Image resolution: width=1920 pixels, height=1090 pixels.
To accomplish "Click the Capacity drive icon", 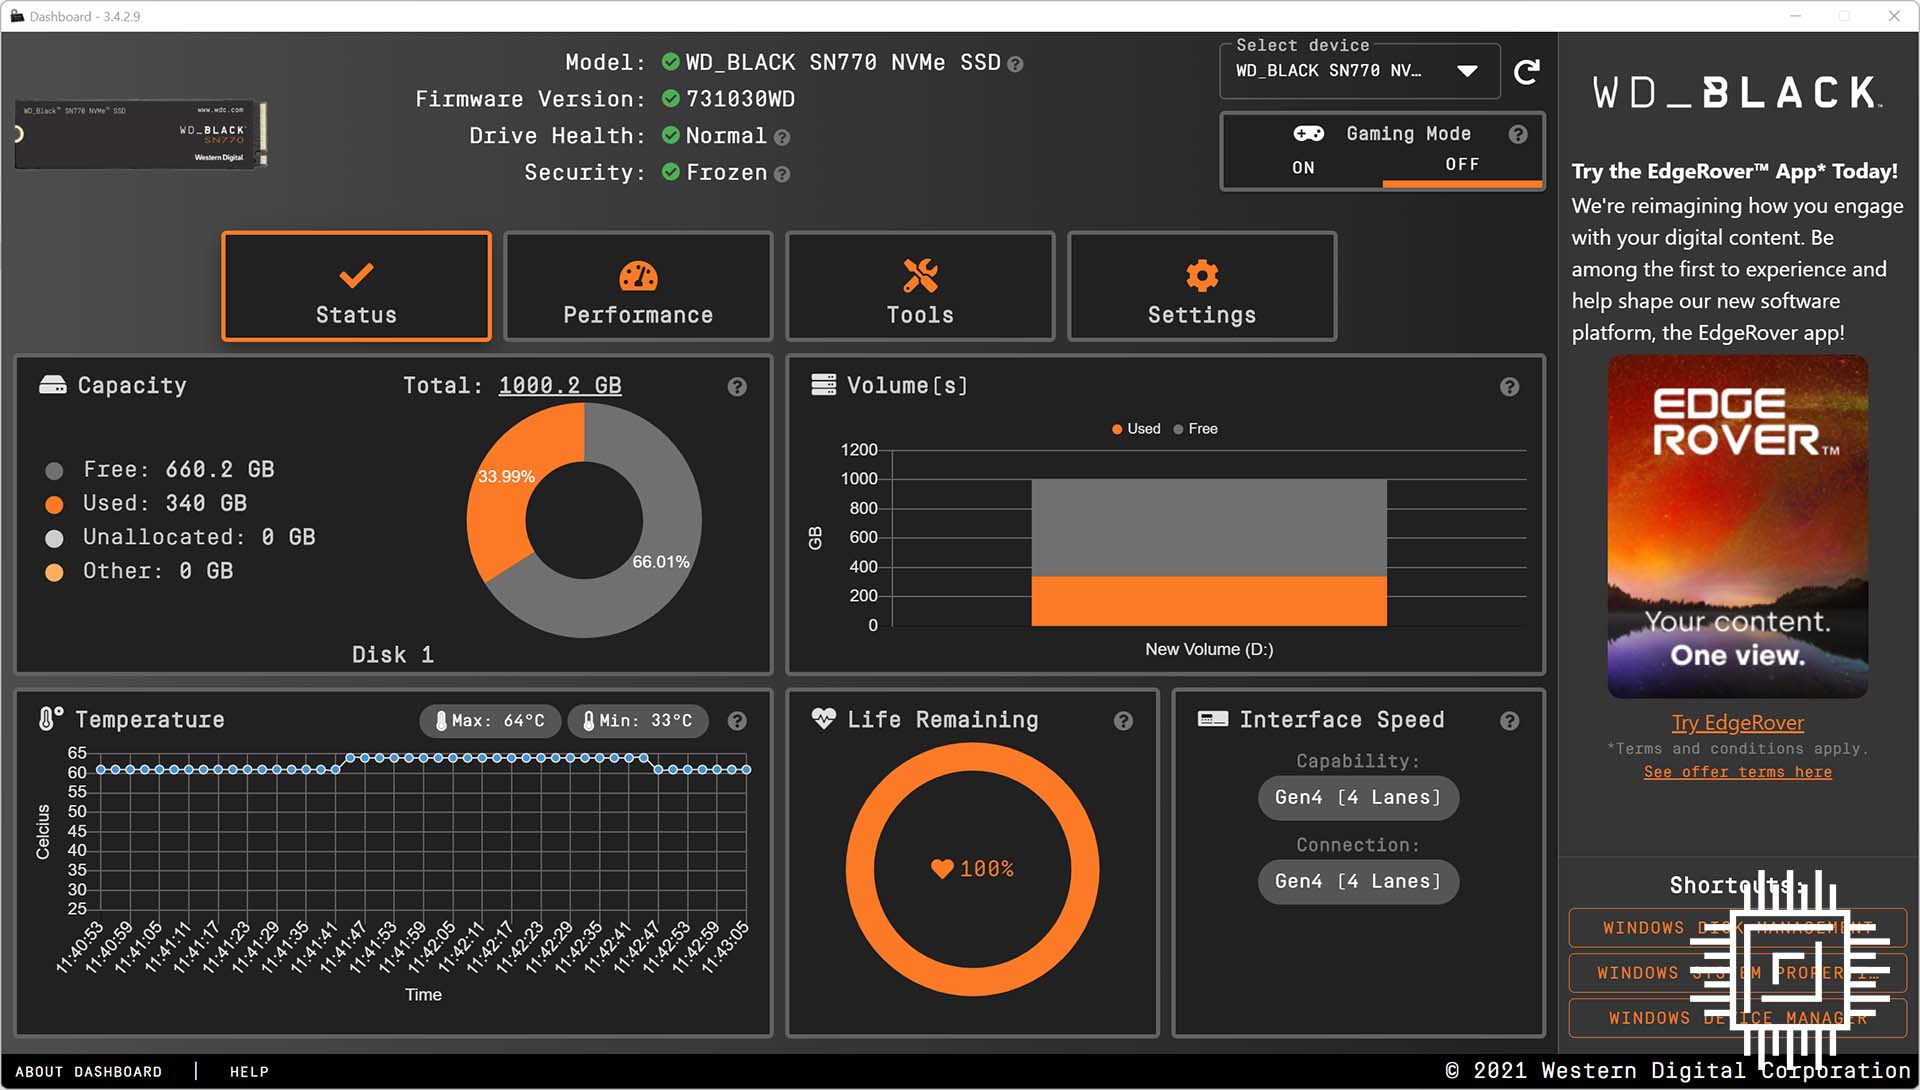I will tap(52, 385).
